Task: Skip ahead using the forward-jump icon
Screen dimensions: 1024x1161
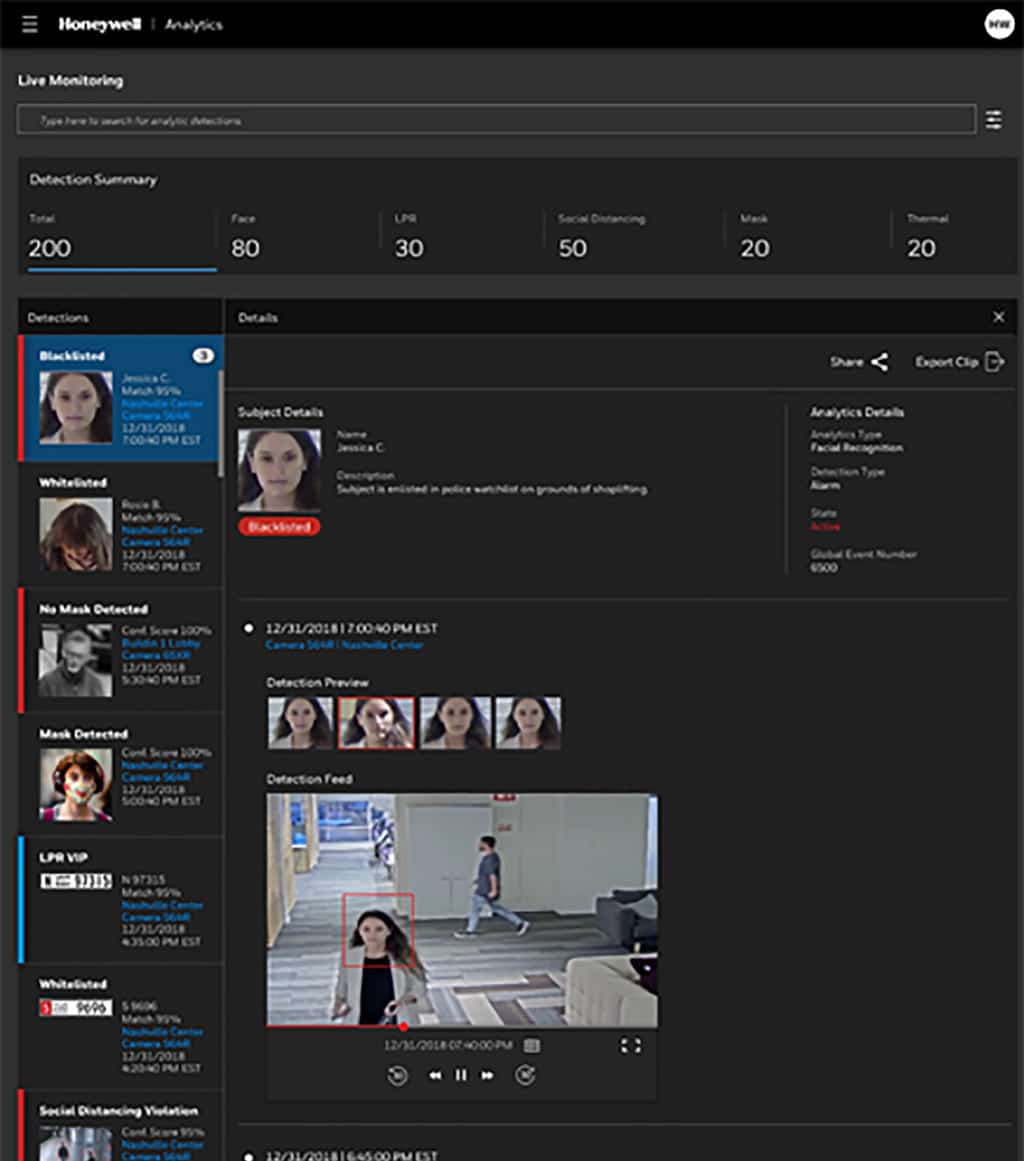Action: (525, 1075)
